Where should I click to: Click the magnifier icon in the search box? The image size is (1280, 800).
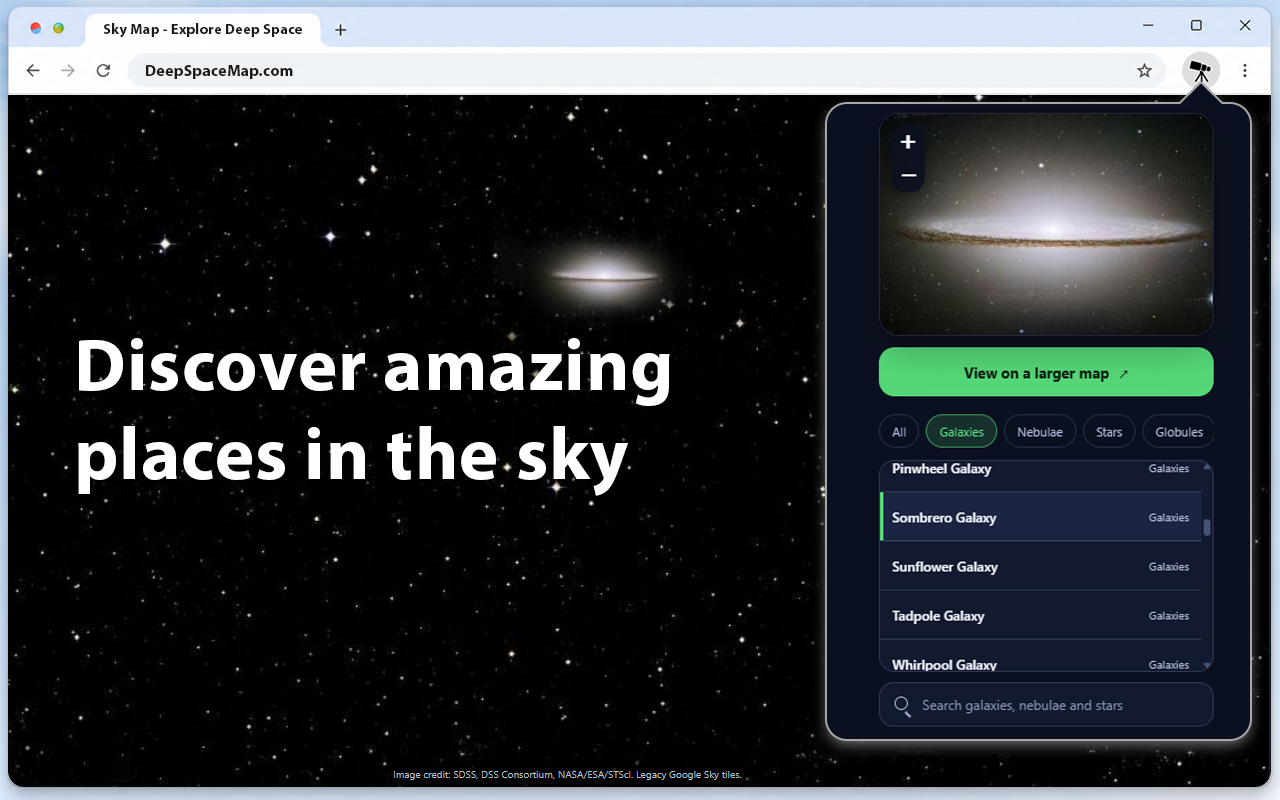902,706
